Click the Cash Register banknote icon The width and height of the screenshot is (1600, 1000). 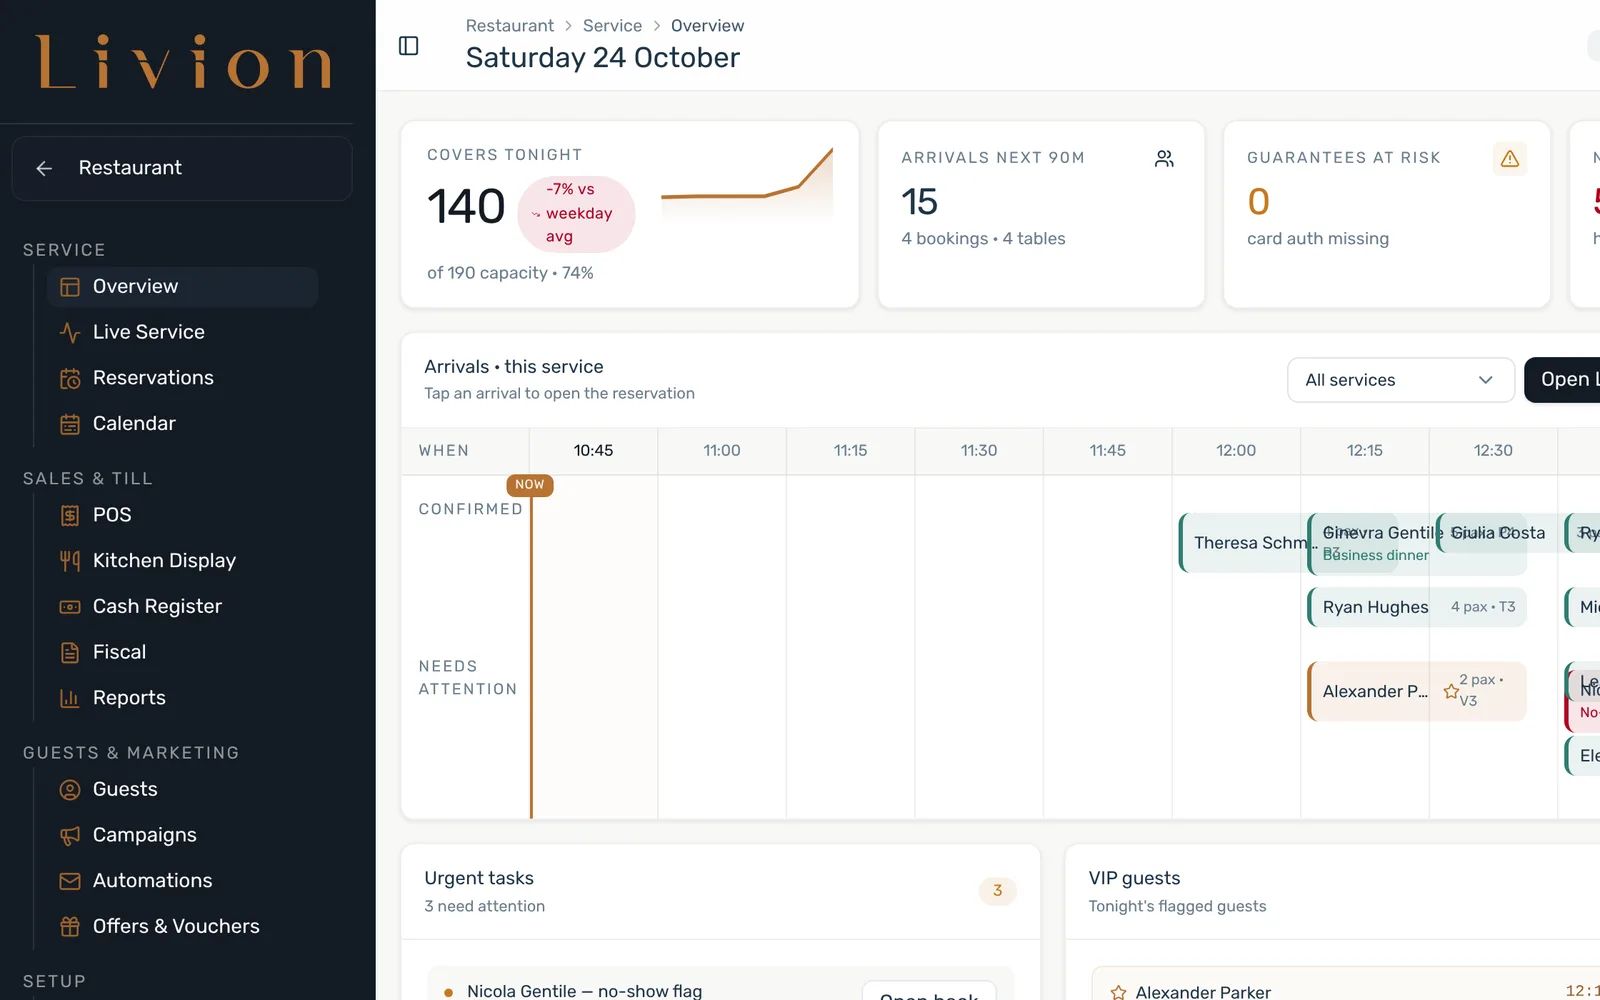70,607
